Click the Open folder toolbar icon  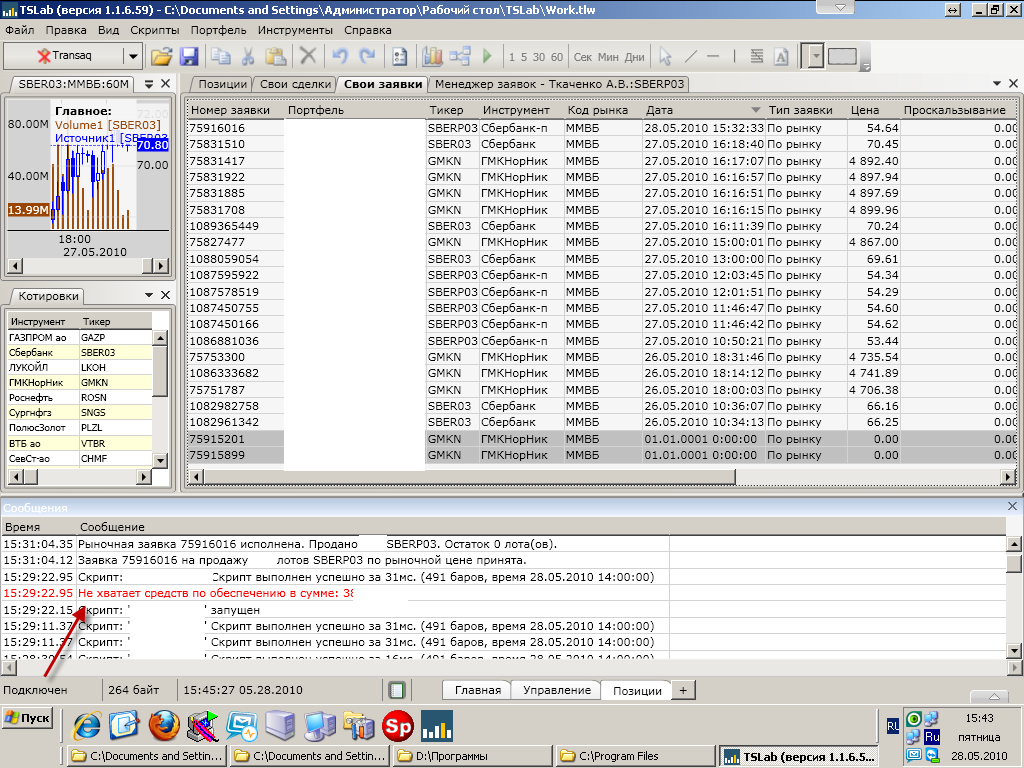[161, 56]
